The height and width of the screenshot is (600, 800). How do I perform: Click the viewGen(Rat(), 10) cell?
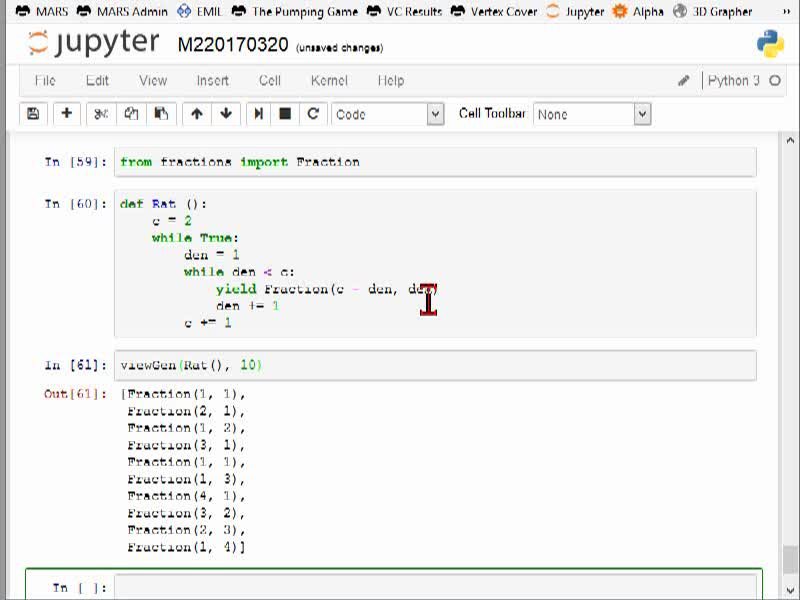pyautogui.click(x=435, y=365)
